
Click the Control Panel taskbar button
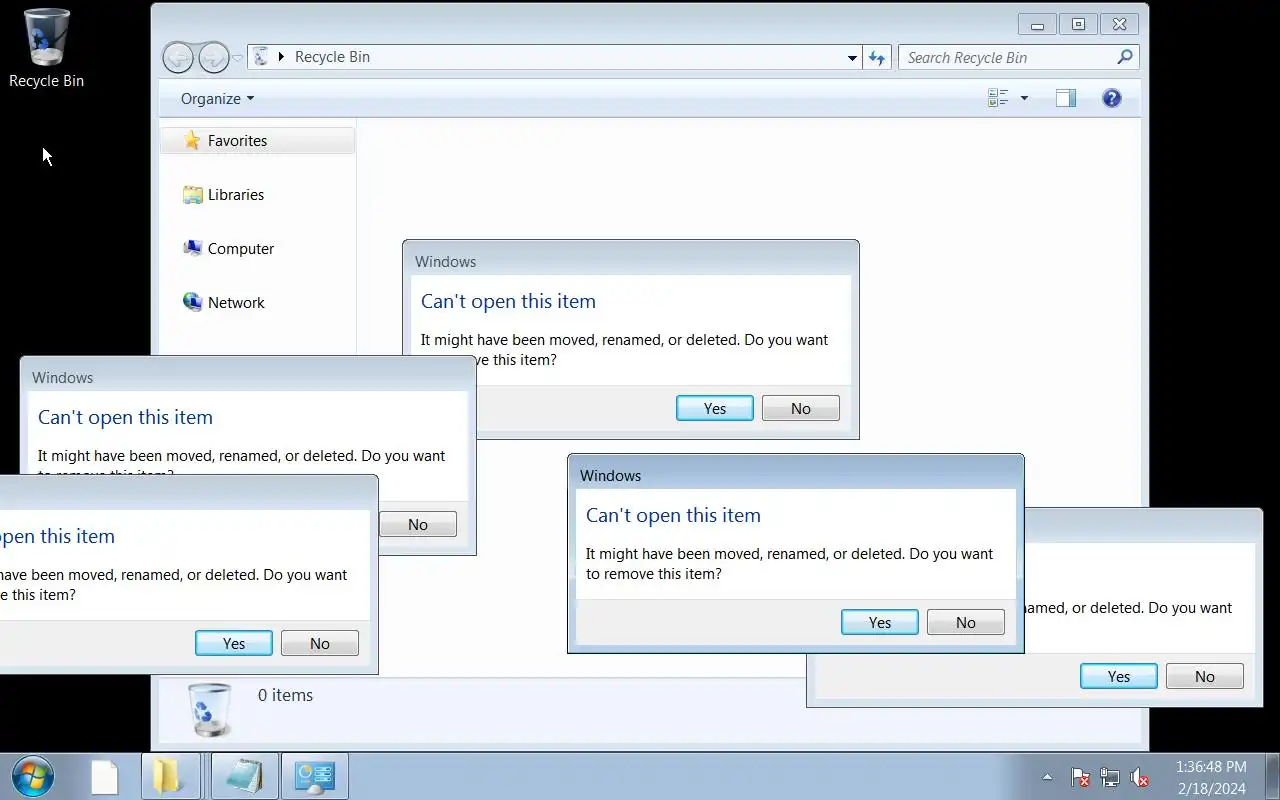click(314, 776)
